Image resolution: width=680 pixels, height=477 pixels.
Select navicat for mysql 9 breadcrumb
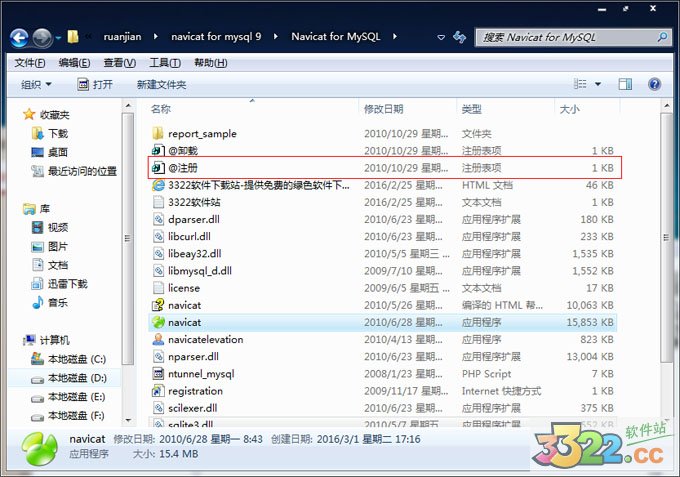coord(216,37)
